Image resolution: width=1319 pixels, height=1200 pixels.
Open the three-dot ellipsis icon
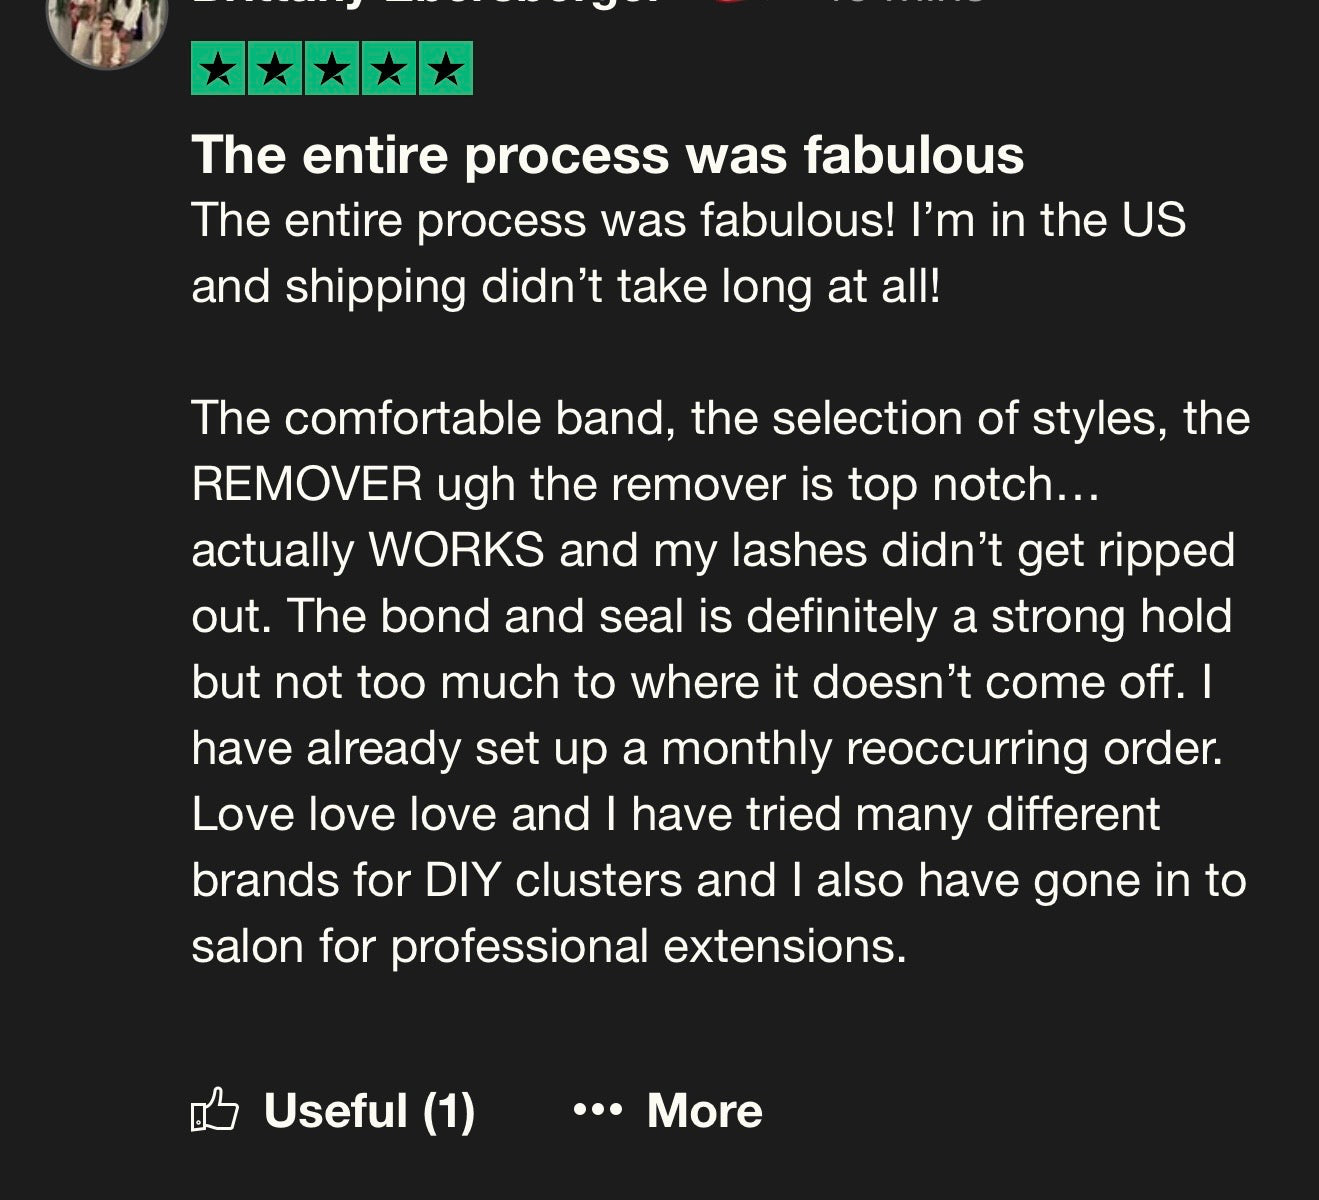(x=598, y=1110)
